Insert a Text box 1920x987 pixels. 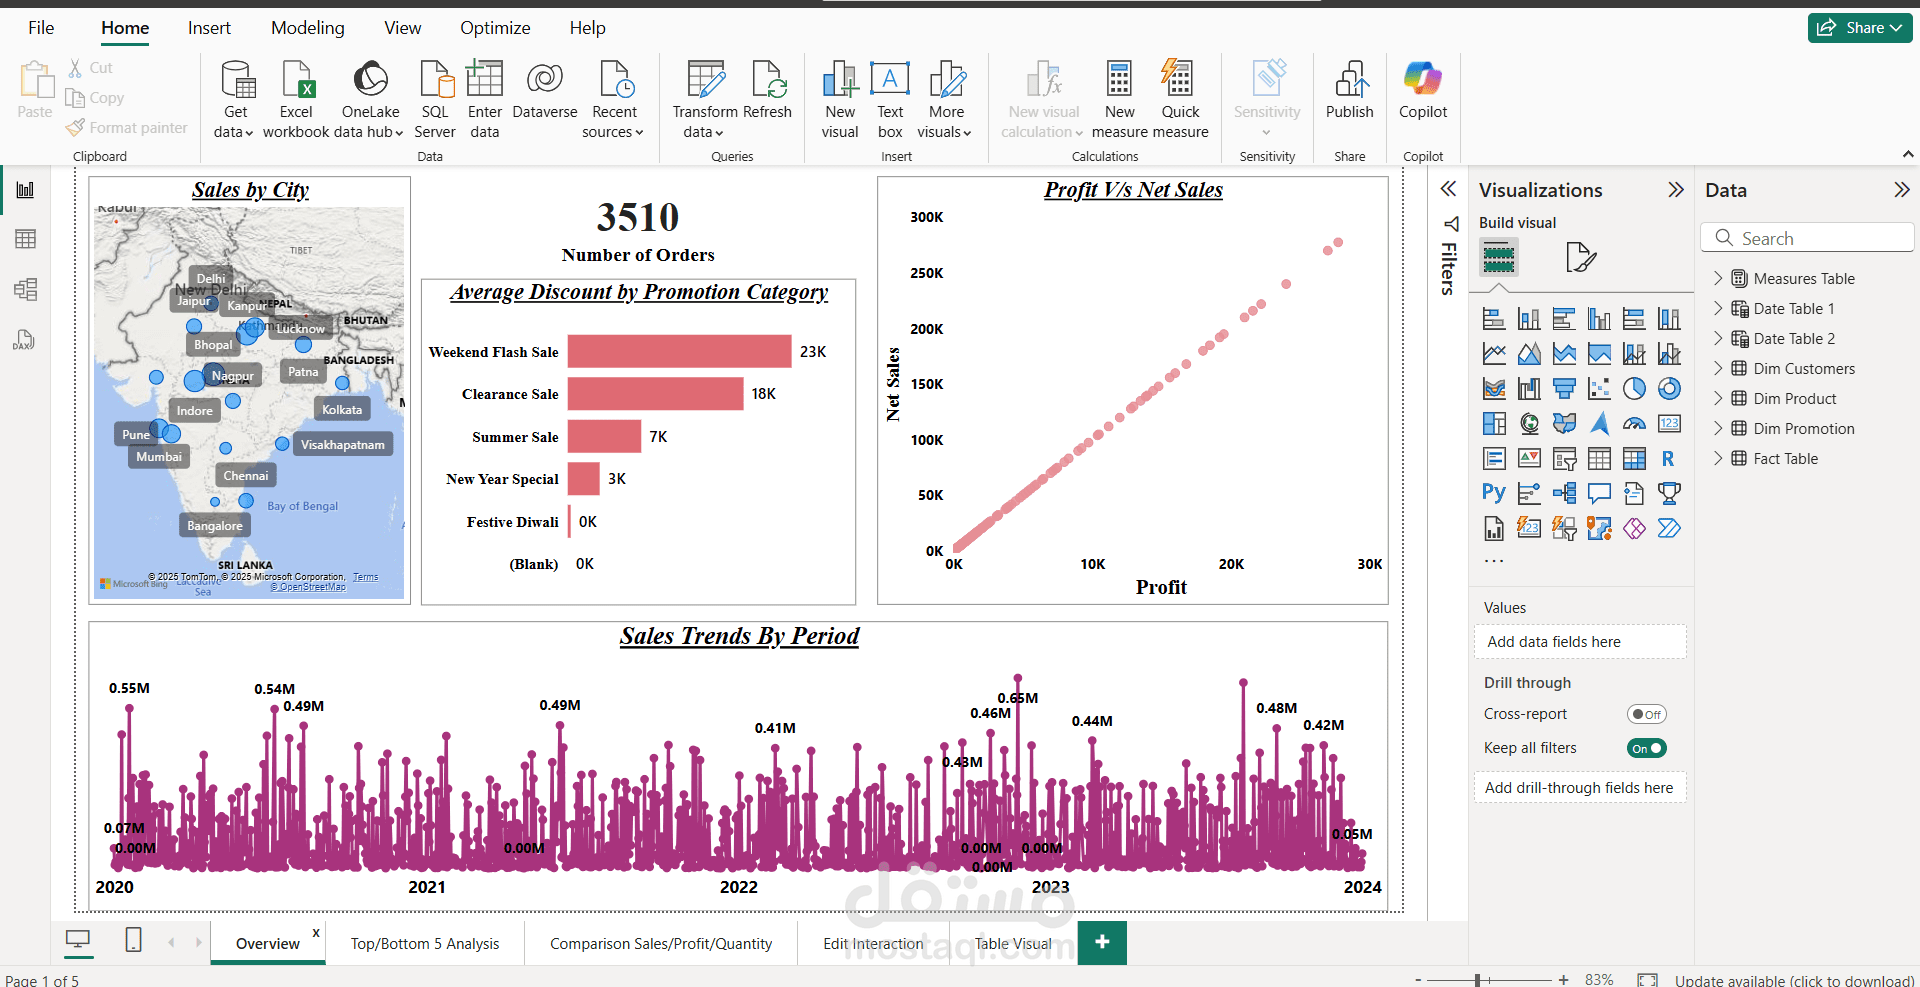pyautogui.click(x=890, y=100)
